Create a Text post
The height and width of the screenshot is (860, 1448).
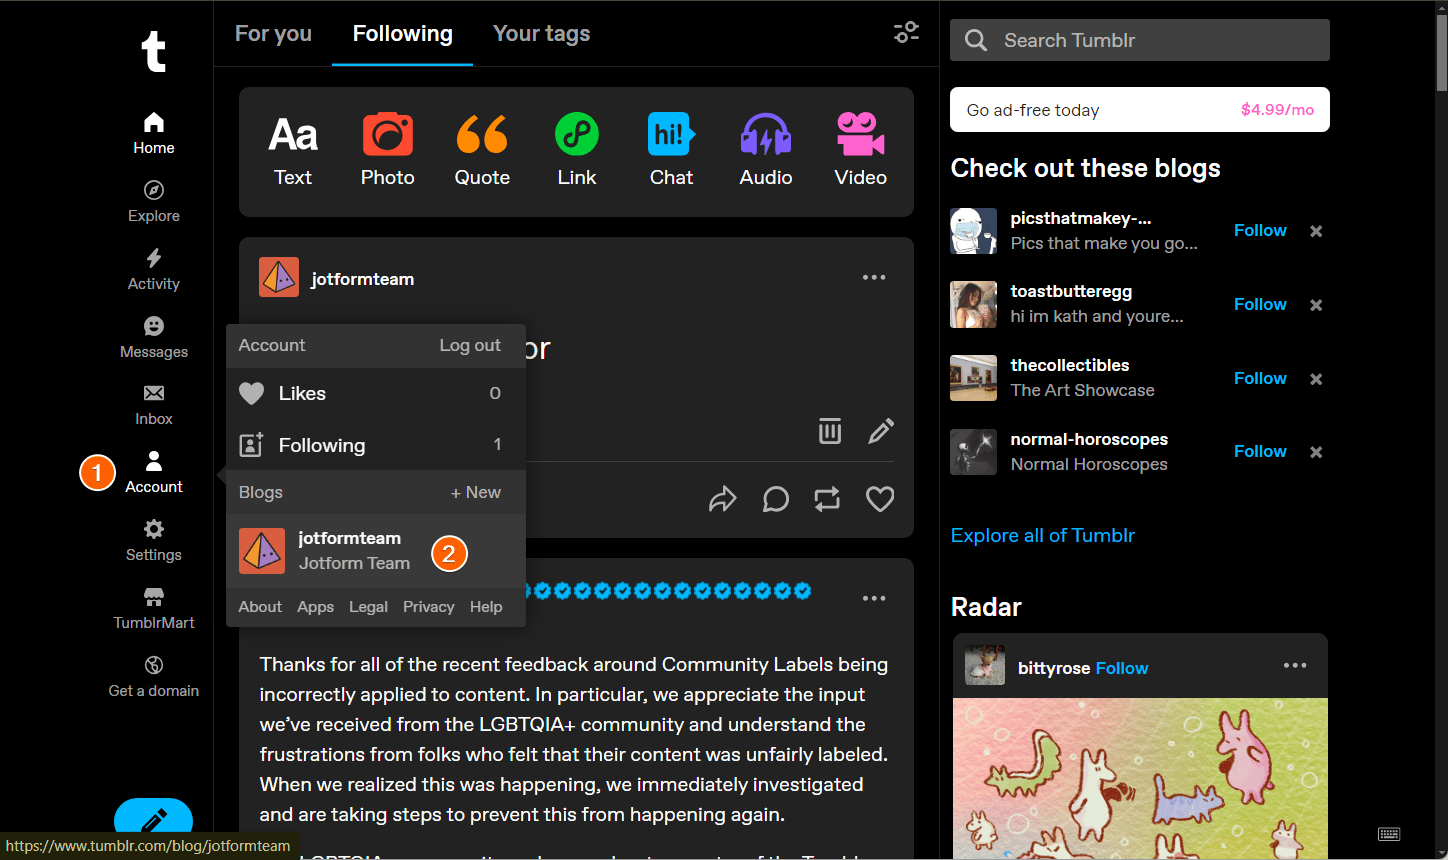click(x=293, y=151)
